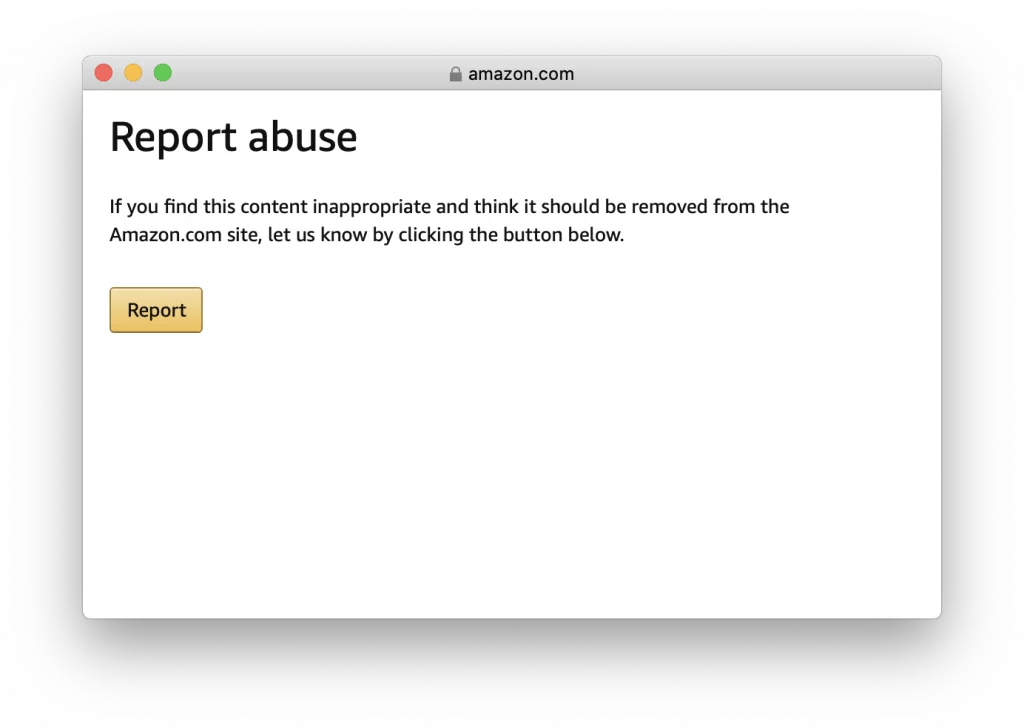Image resolution: width=1024 pixels, height=728 pixels.
Task: Click the first line of body text
Action: coord(449,207)
